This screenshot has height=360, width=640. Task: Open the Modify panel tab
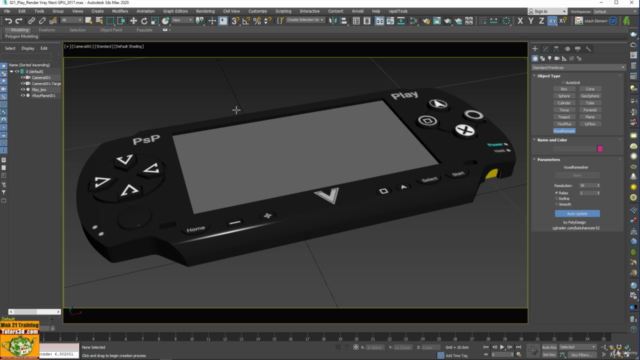click(x=546, y=49)
